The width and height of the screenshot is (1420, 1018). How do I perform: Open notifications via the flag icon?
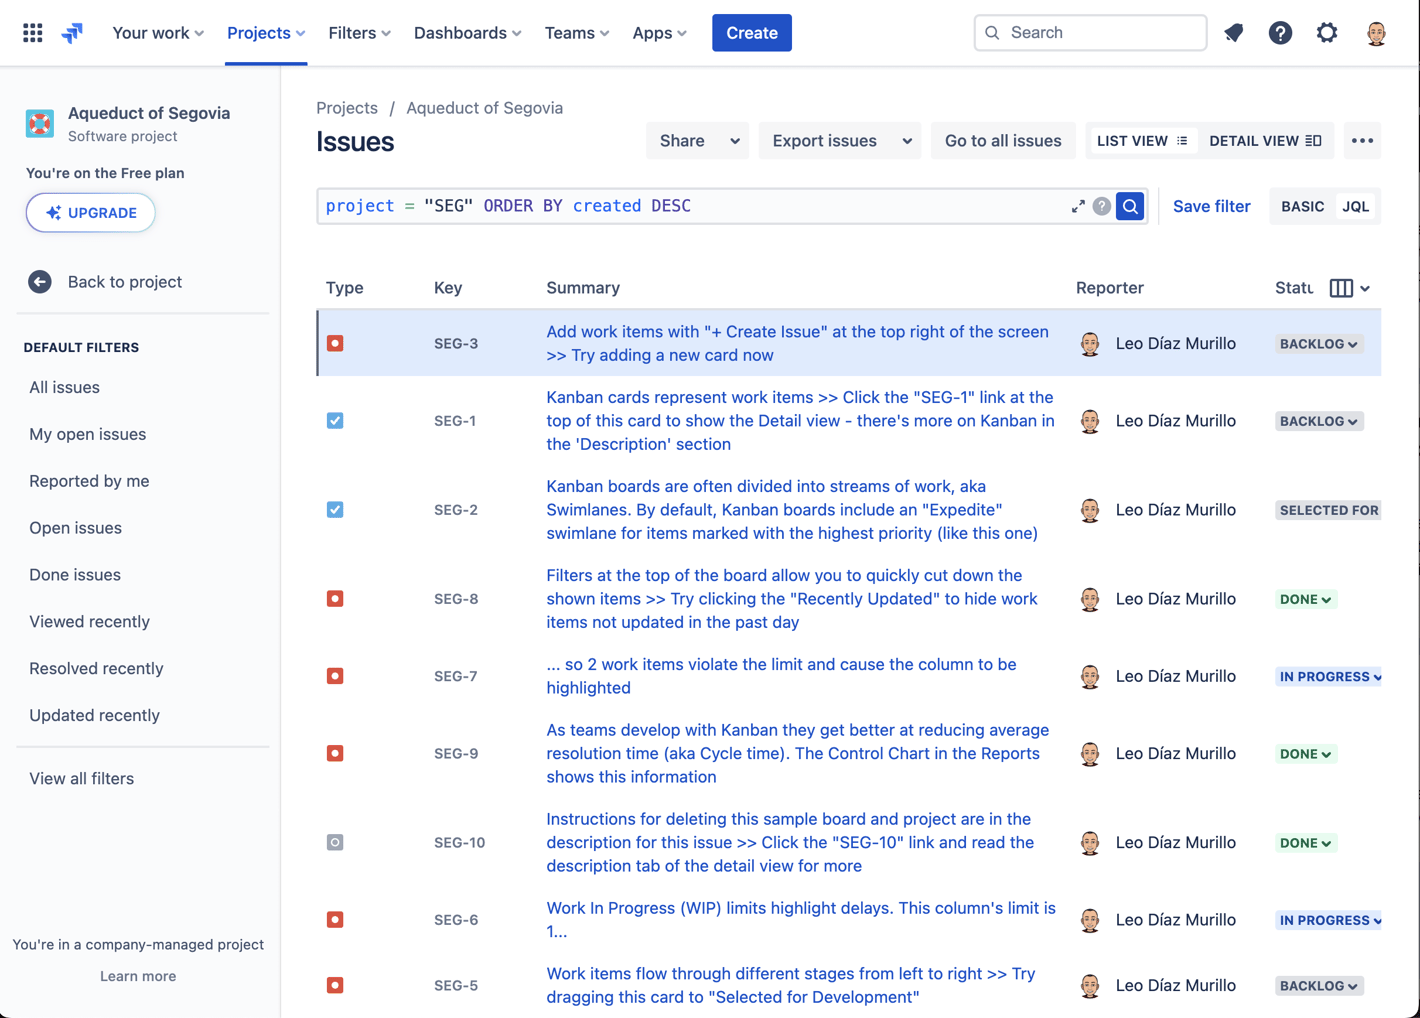click(1233, 32)
